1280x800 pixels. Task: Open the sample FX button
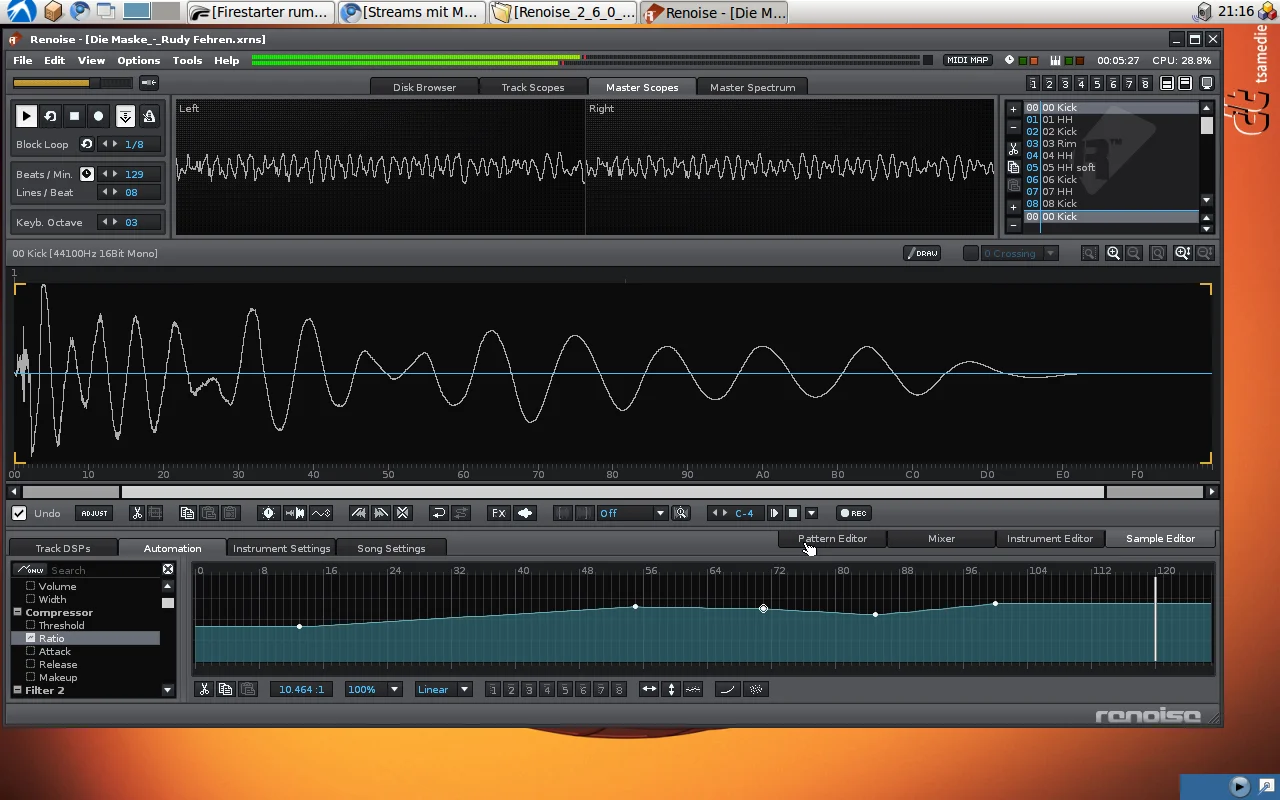[498, 513]
